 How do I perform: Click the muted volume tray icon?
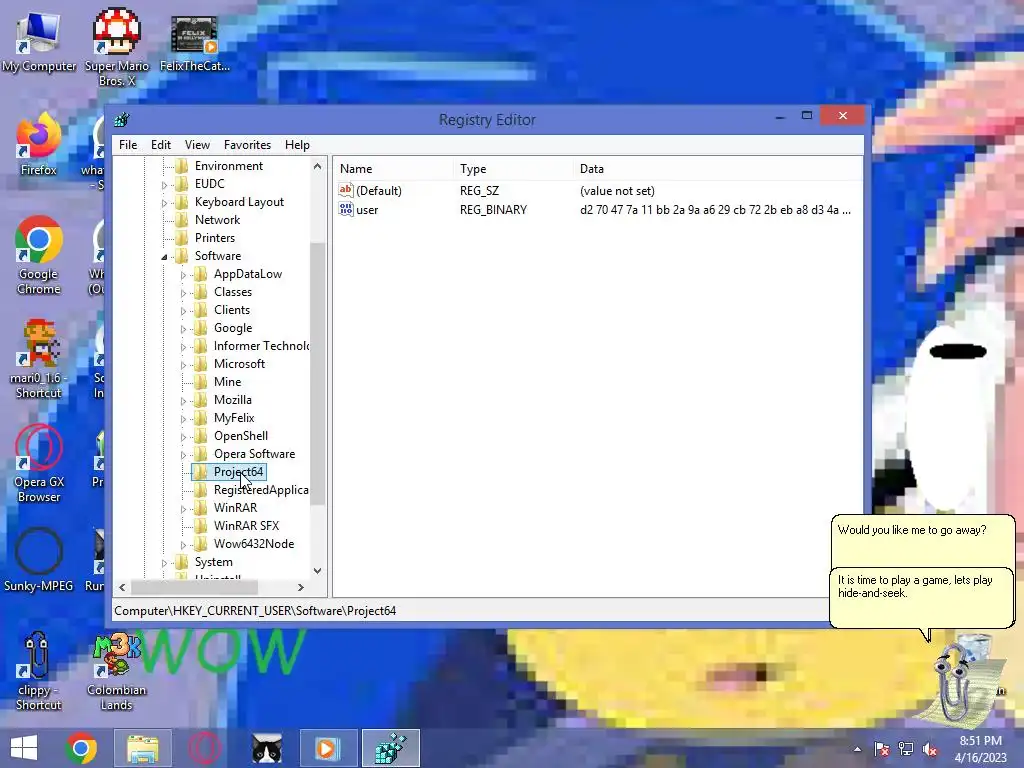pyautogui.click(x=930, y=749)
